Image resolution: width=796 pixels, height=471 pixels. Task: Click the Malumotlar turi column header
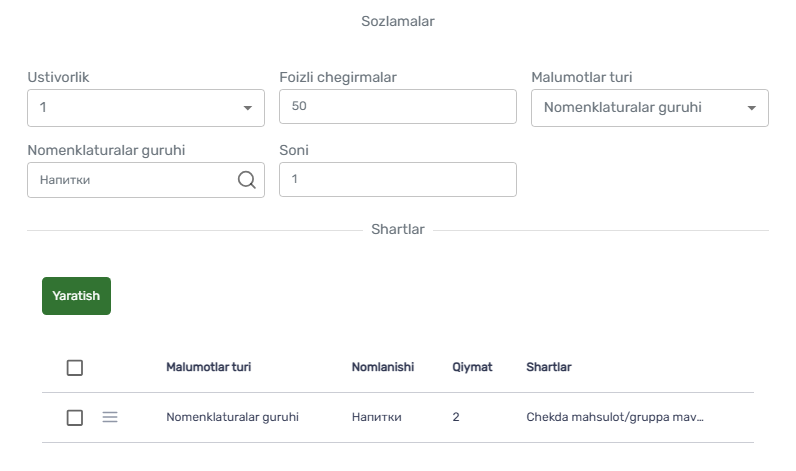click(x=209, y=367)
